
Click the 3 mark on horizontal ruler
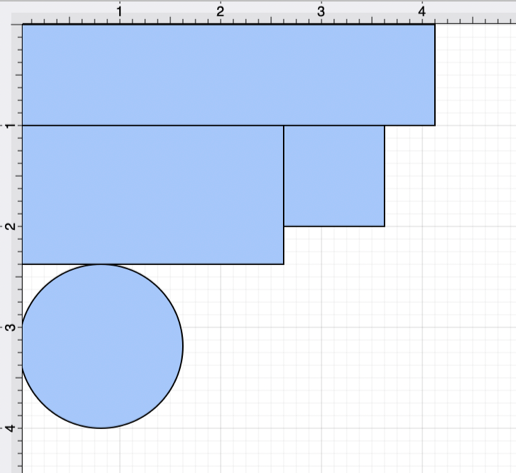[321, 12]
